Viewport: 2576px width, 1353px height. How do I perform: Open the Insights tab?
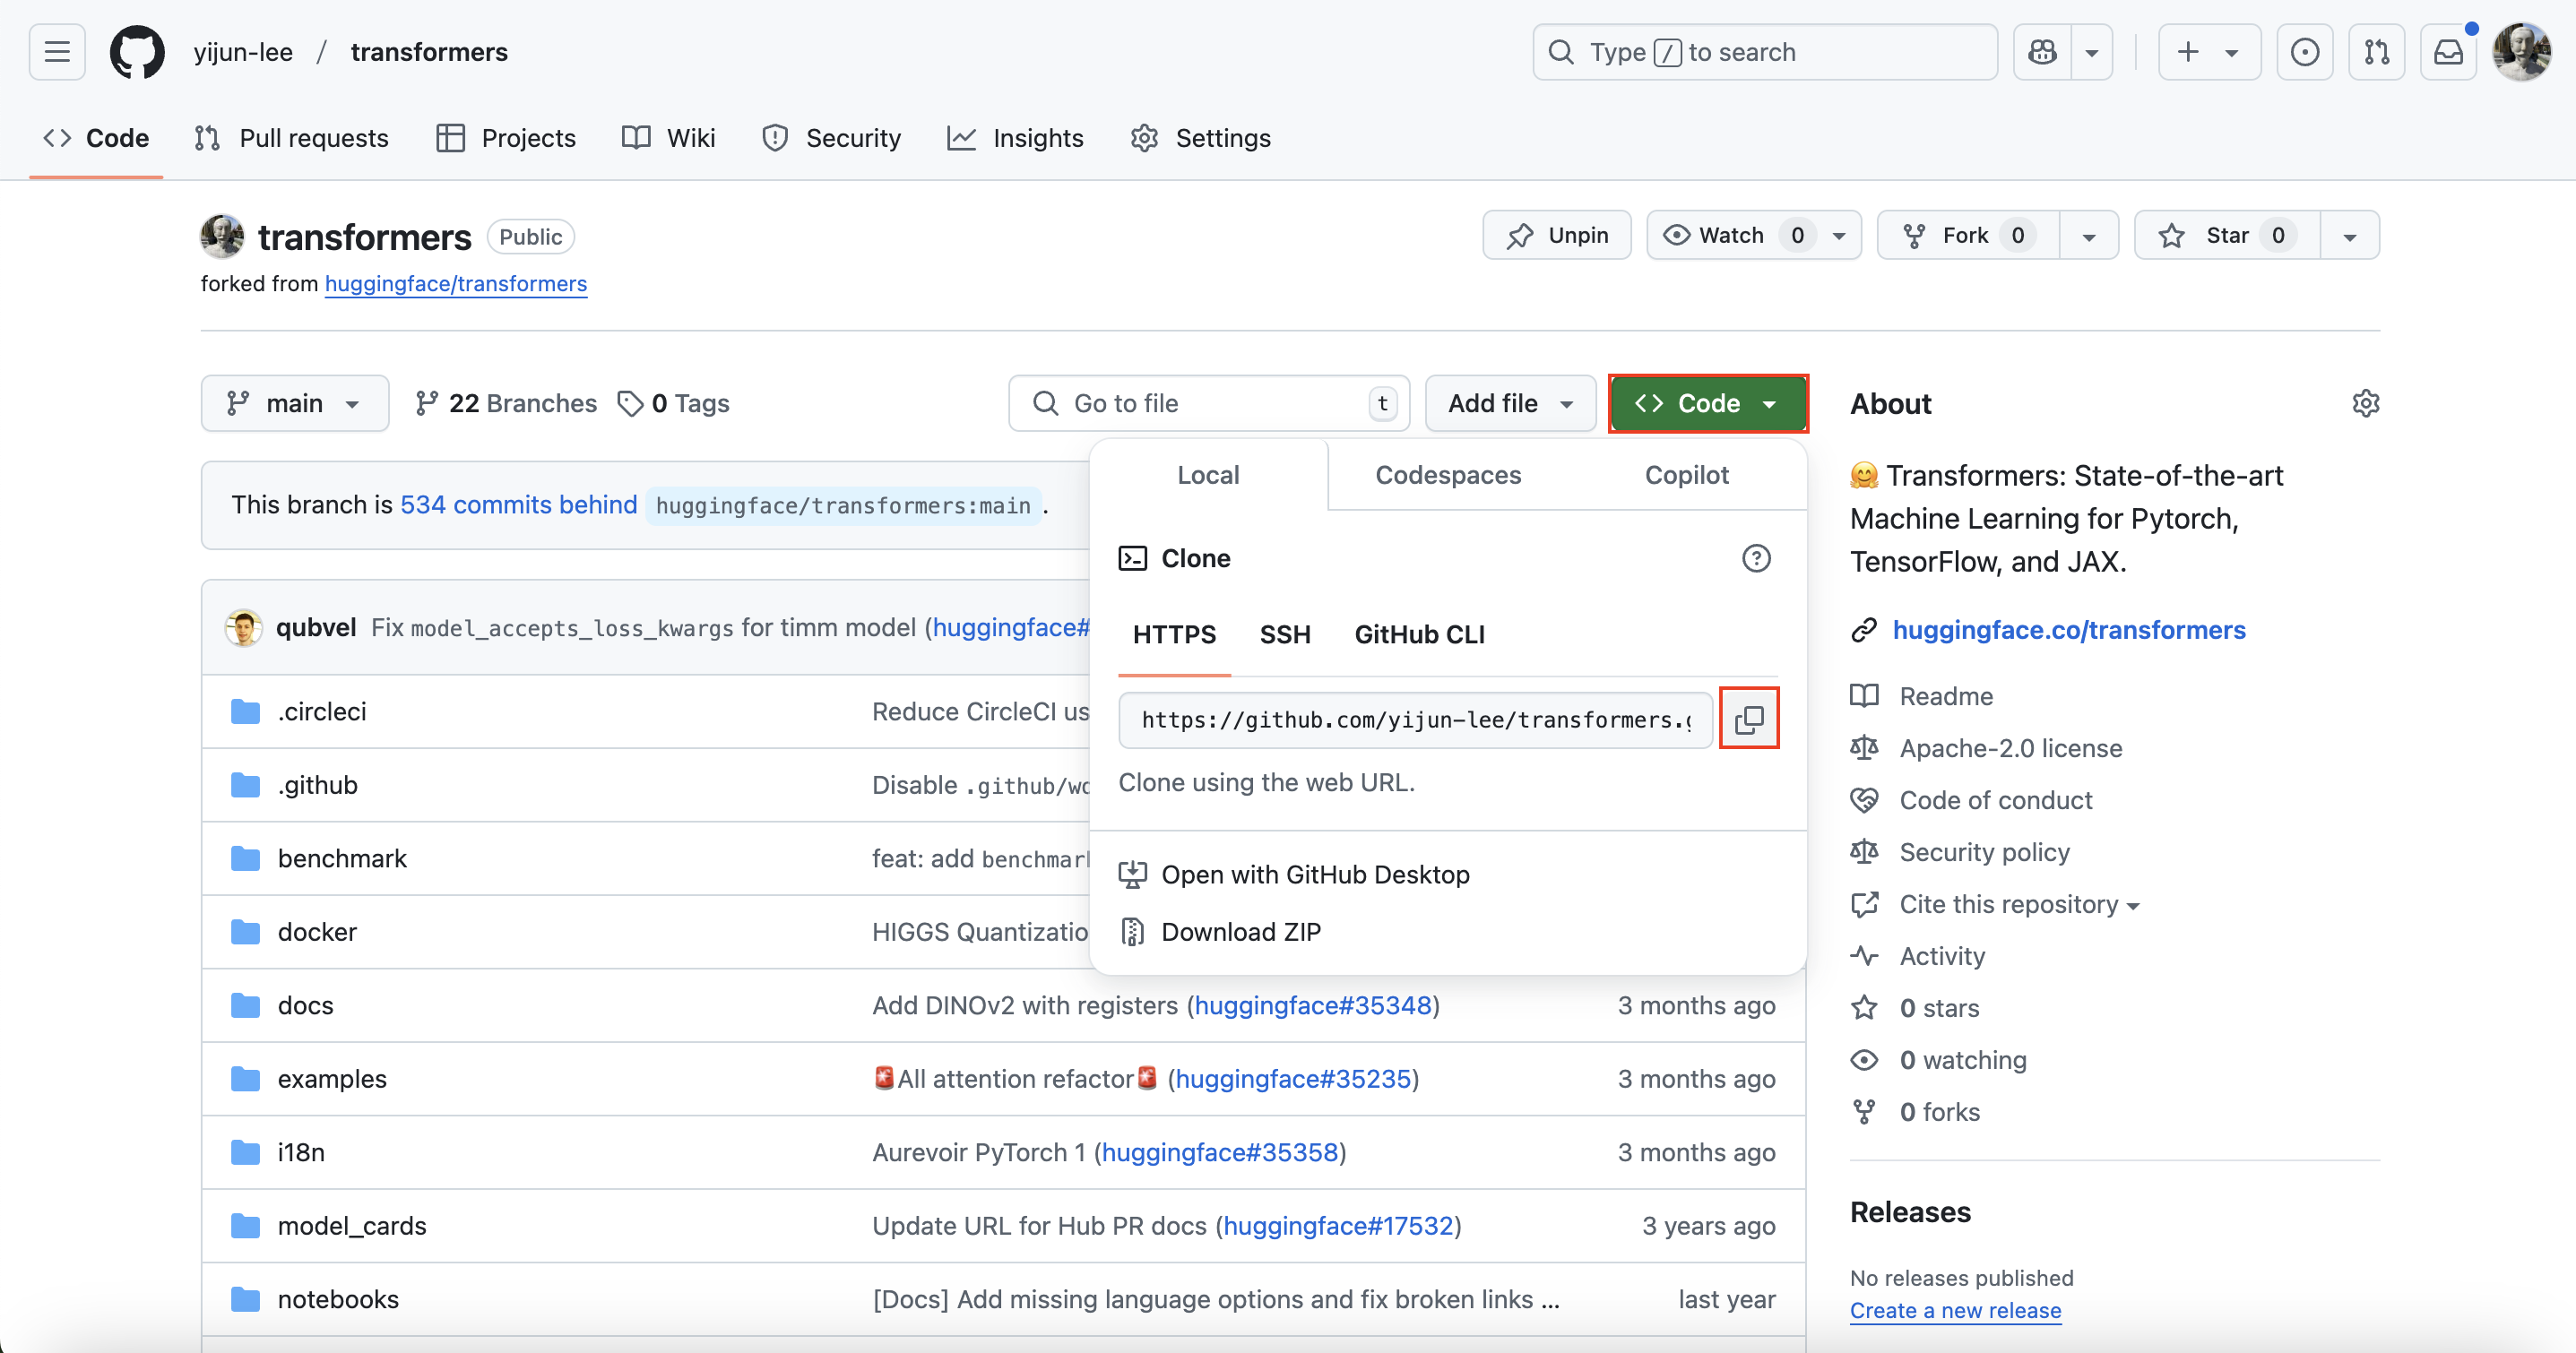1016,138
